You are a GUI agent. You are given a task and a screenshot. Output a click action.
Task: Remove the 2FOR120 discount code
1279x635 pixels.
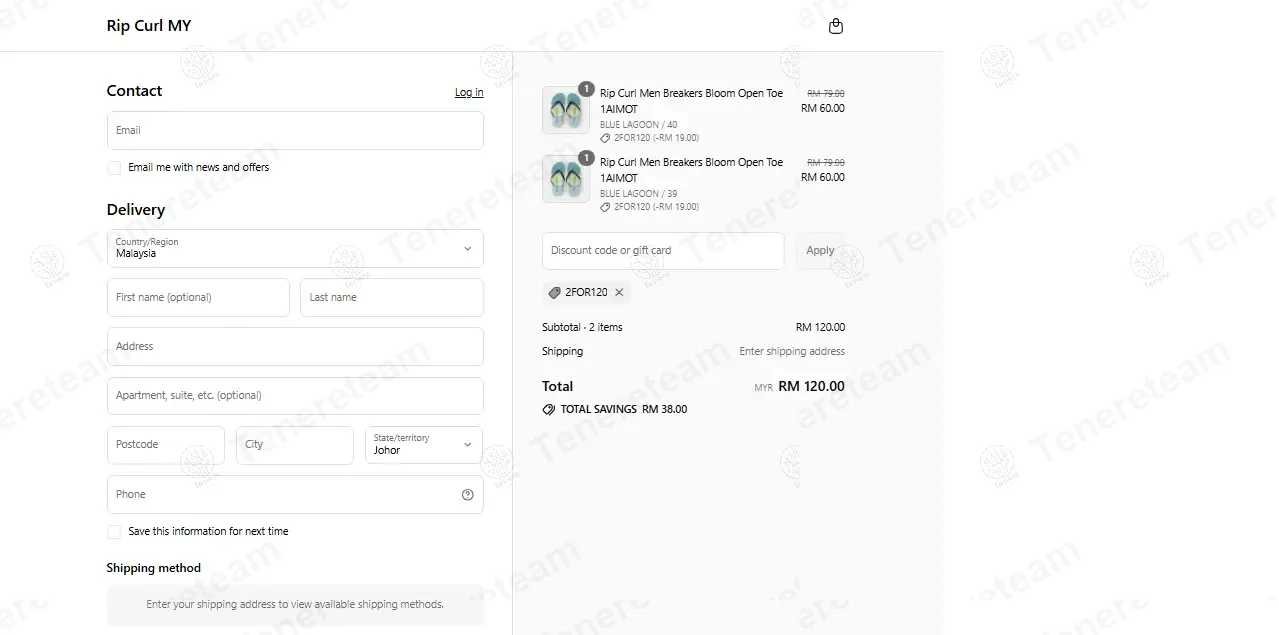coord(619,292)
